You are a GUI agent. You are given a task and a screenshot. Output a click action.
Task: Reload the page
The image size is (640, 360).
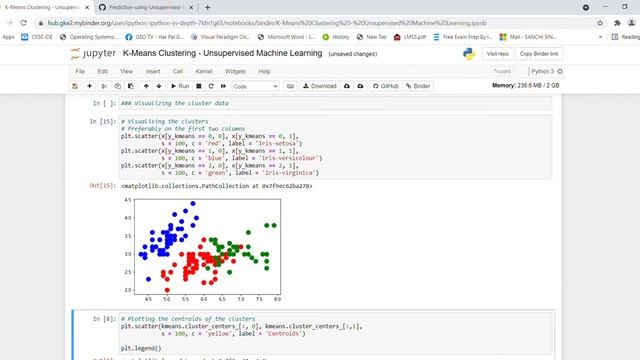[x=24, y=23]
